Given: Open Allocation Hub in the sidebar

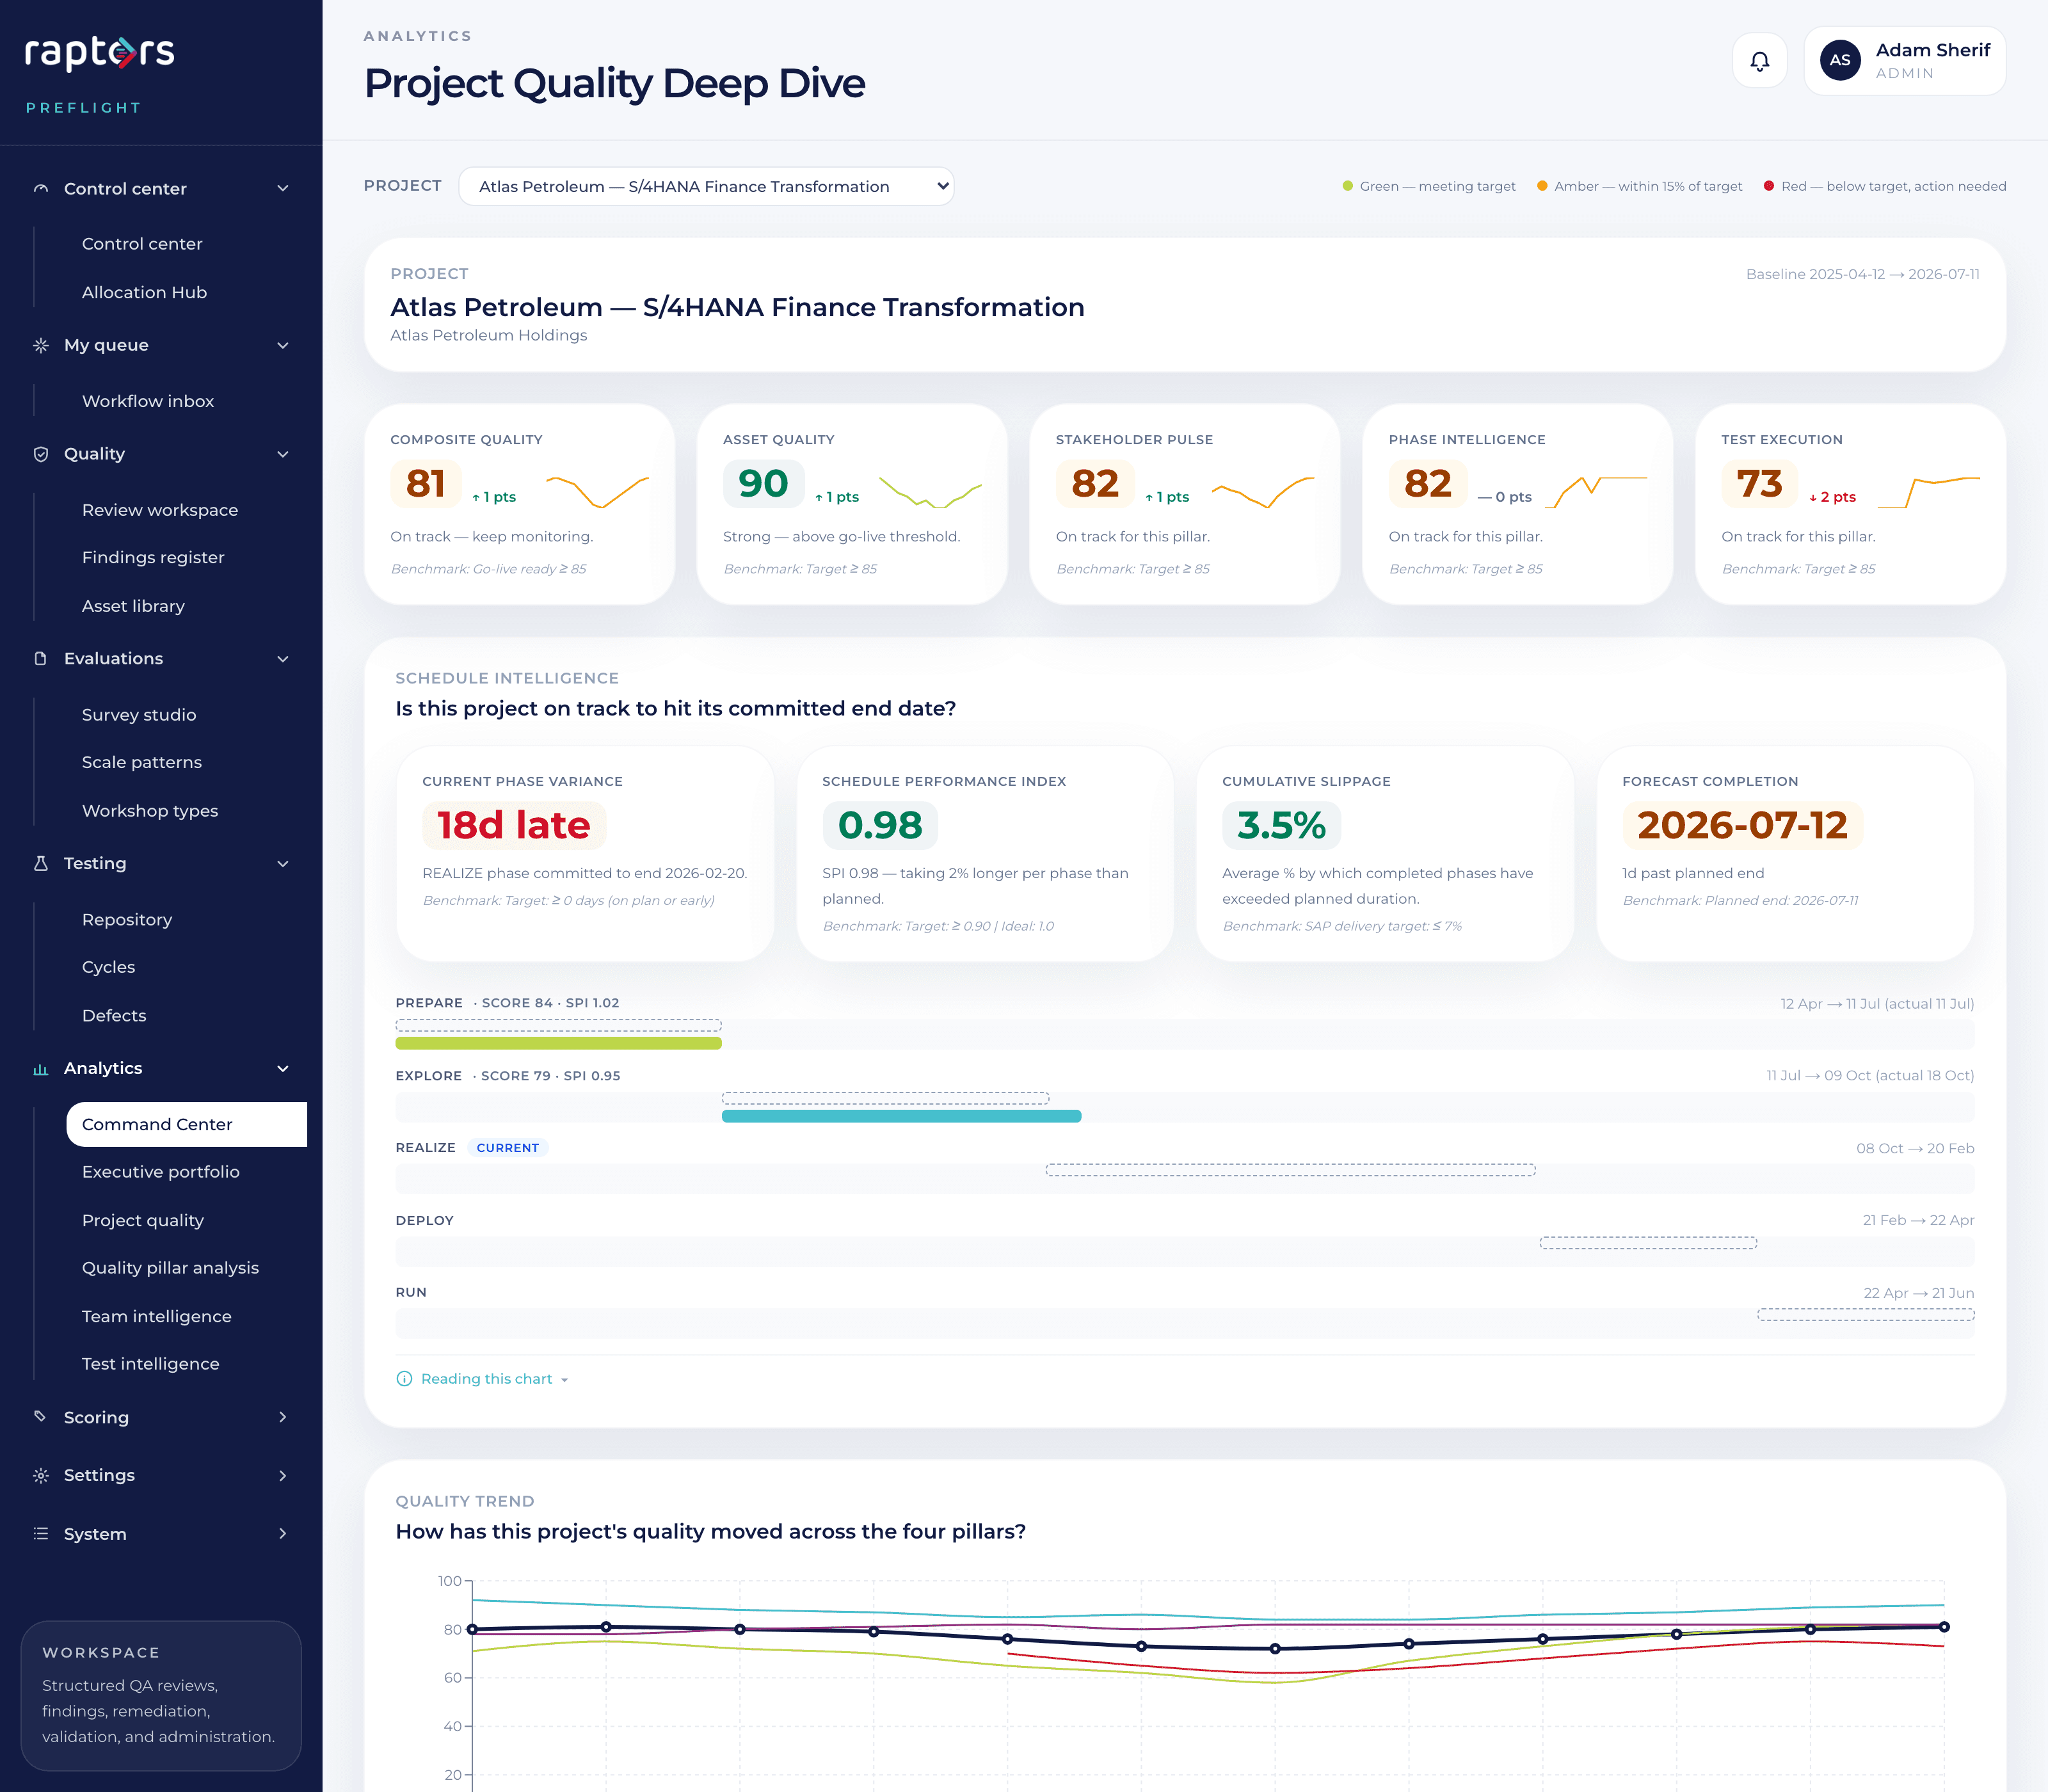Looking at the screenshot, I should point(186,292).
